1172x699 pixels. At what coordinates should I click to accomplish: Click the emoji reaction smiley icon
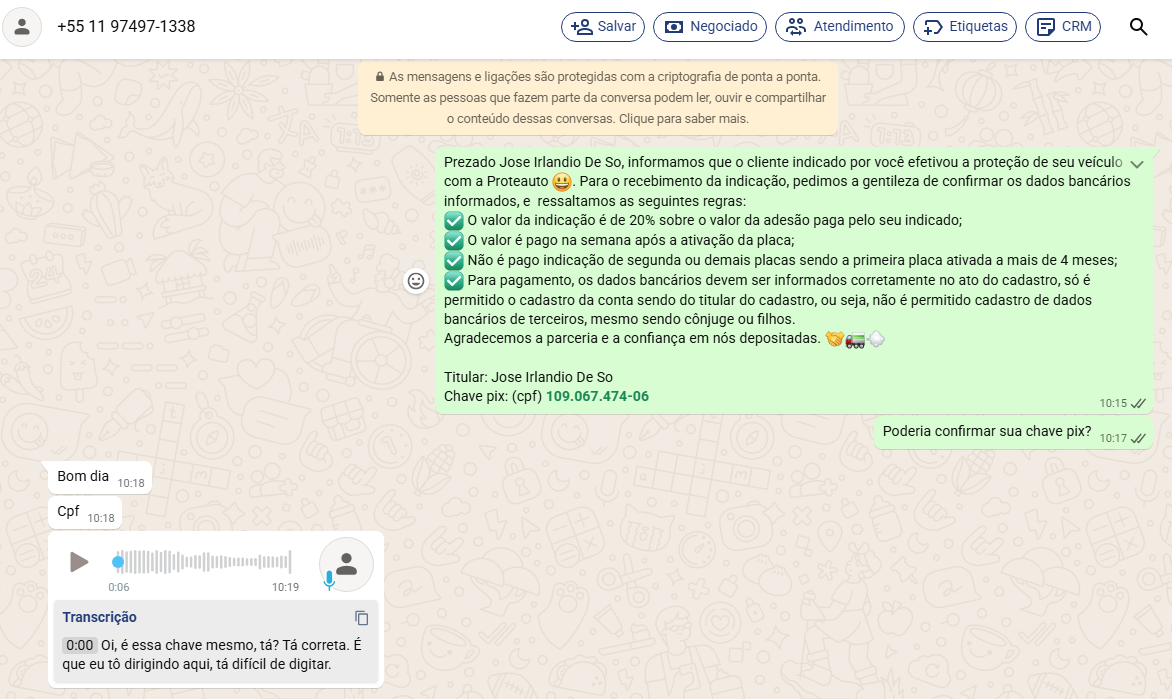pos(416,281)
